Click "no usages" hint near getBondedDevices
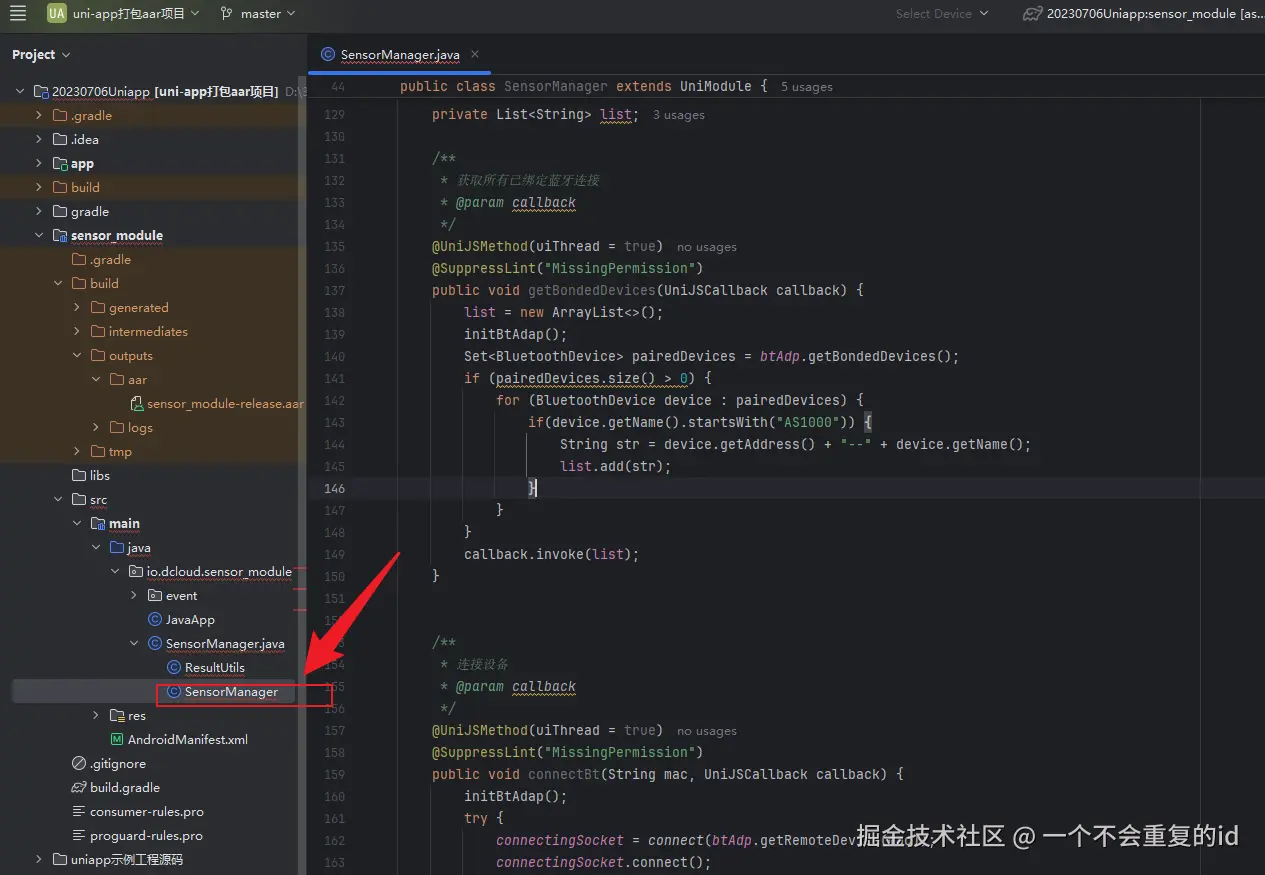The image size is (1265, 875). [x=706, y=247]
